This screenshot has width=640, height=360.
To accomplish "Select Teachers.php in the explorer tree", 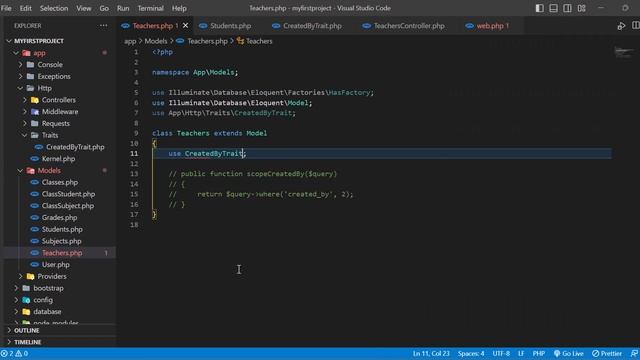I will coord(61,253).
